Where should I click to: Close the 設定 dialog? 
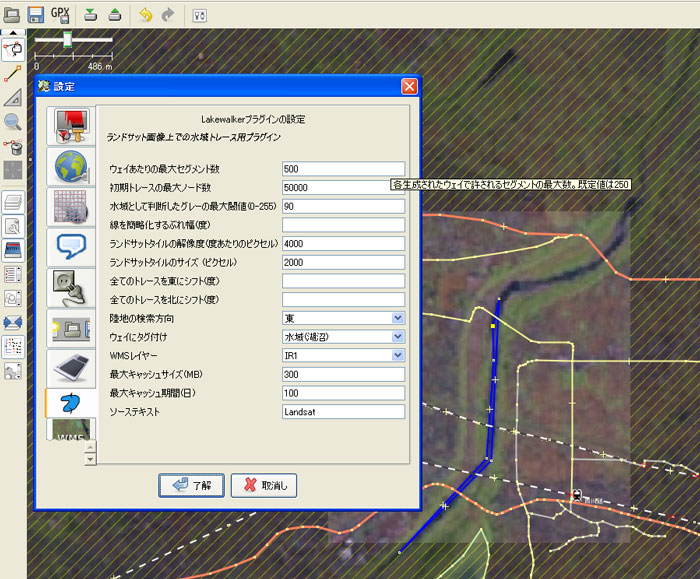(x=409, y=86)
